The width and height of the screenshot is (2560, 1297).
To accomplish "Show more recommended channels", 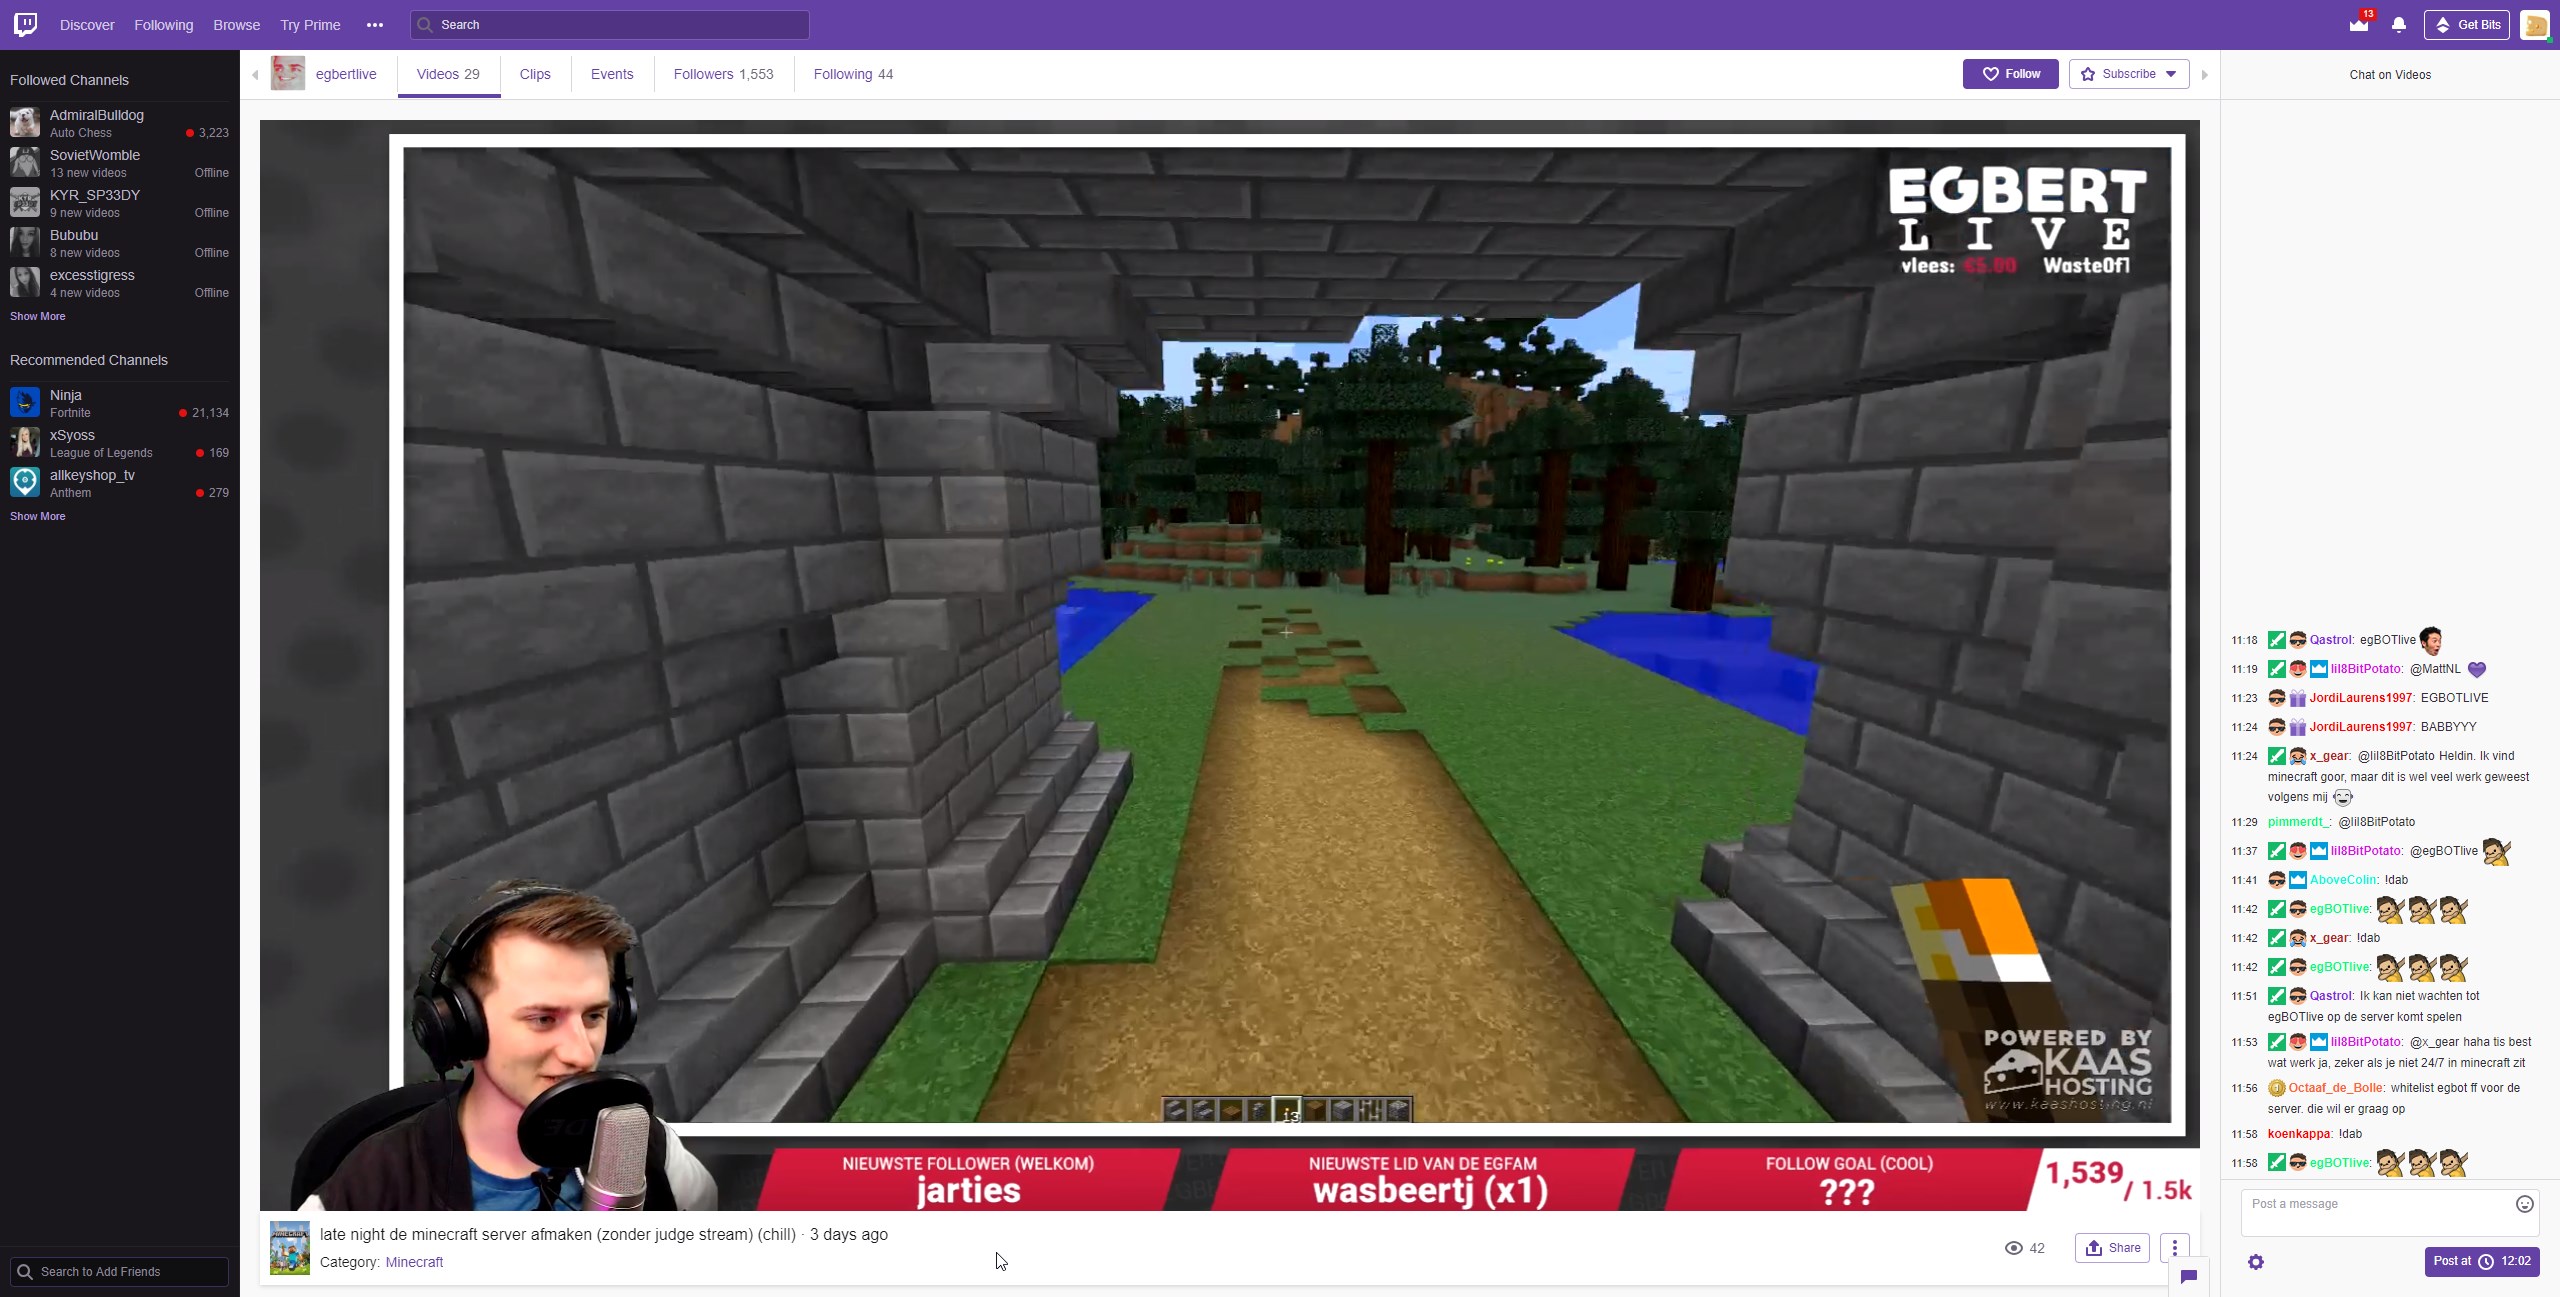I will click(38, 516).
